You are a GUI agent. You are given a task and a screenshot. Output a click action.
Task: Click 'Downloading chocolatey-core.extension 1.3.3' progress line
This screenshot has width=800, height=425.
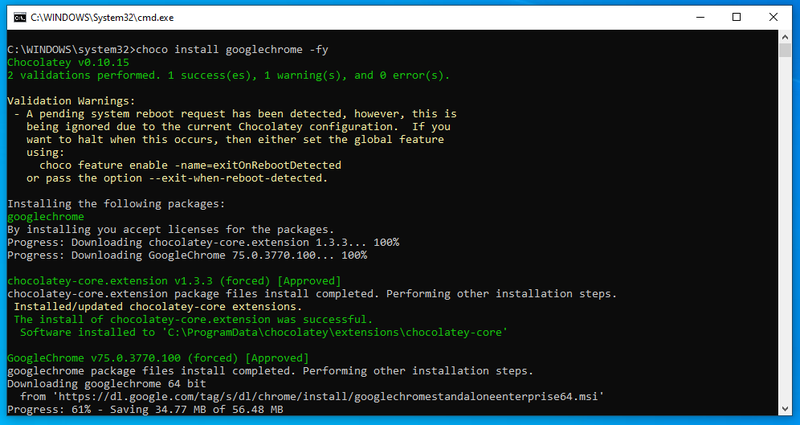(x=203, y=242)
